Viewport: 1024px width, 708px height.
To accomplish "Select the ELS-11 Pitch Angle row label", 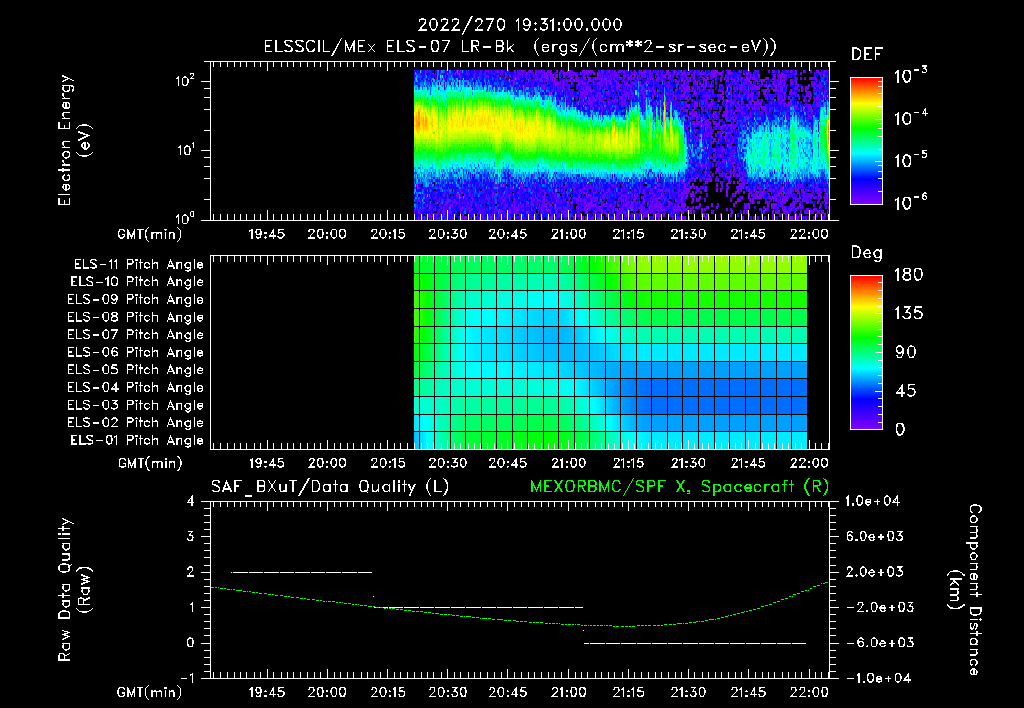I will click(138, 265).
